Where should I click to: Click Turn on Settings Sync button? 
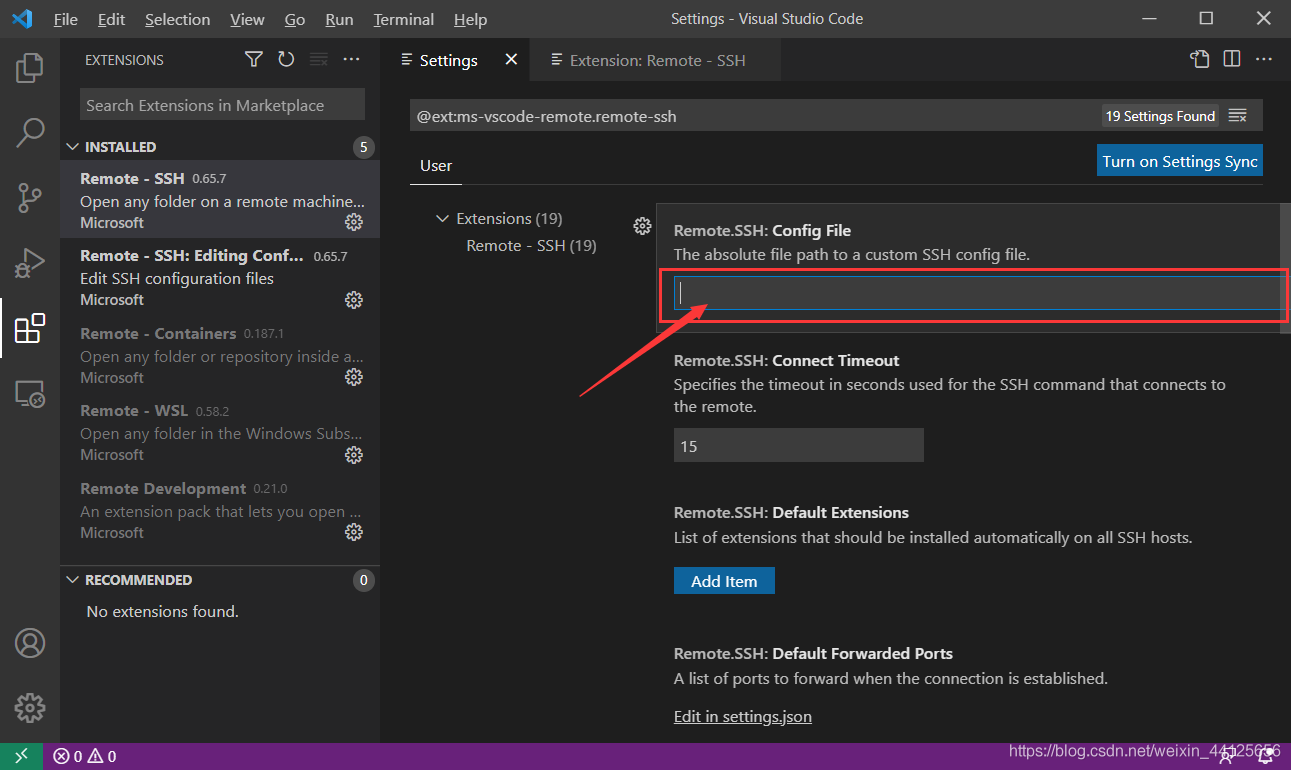[1179, 161]
